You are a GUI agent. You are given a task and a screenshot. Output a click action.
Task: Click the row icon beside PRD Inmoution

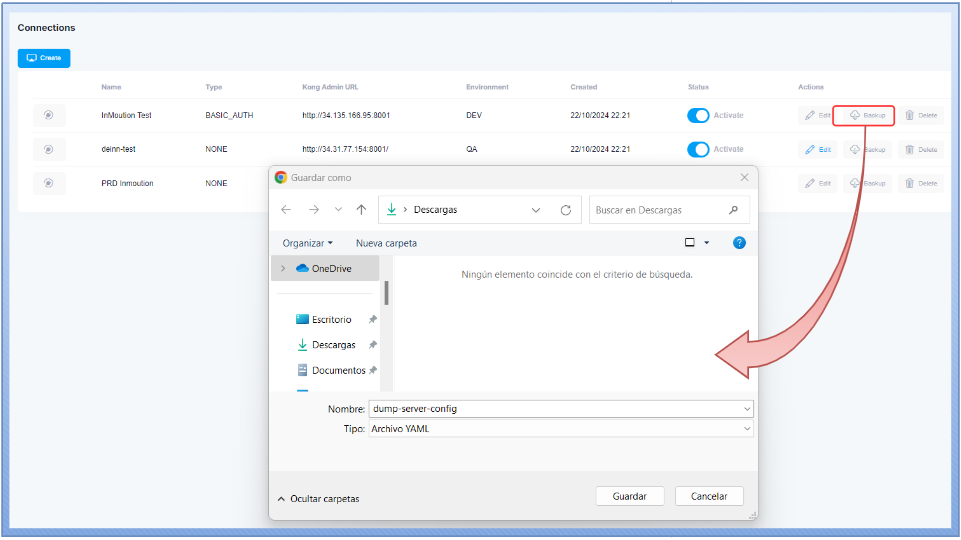tap(48, 184)
